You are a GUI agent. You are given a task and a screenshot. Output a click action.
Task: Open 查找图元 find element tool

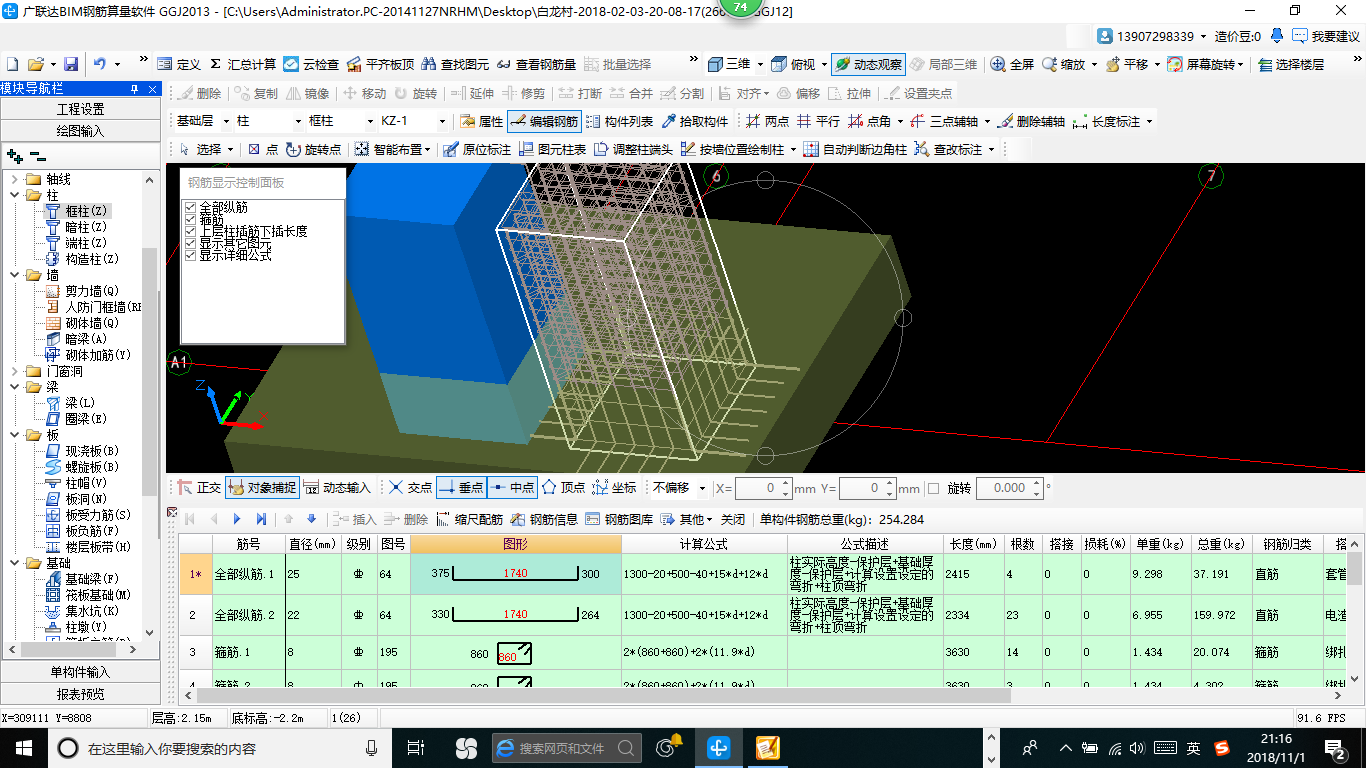coord(455,64)
